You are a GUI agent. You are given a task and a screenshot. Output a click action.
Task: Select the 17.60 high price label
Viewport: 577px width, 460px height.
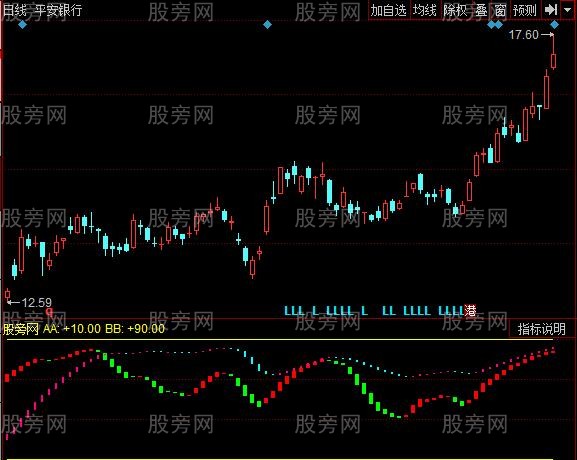pos(523,35)
